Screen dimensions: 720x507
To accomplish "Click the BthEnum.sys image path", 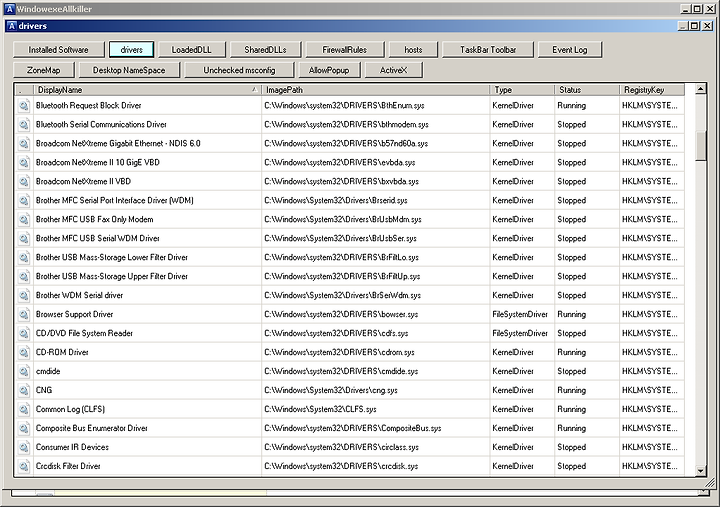I will (344, 106).
